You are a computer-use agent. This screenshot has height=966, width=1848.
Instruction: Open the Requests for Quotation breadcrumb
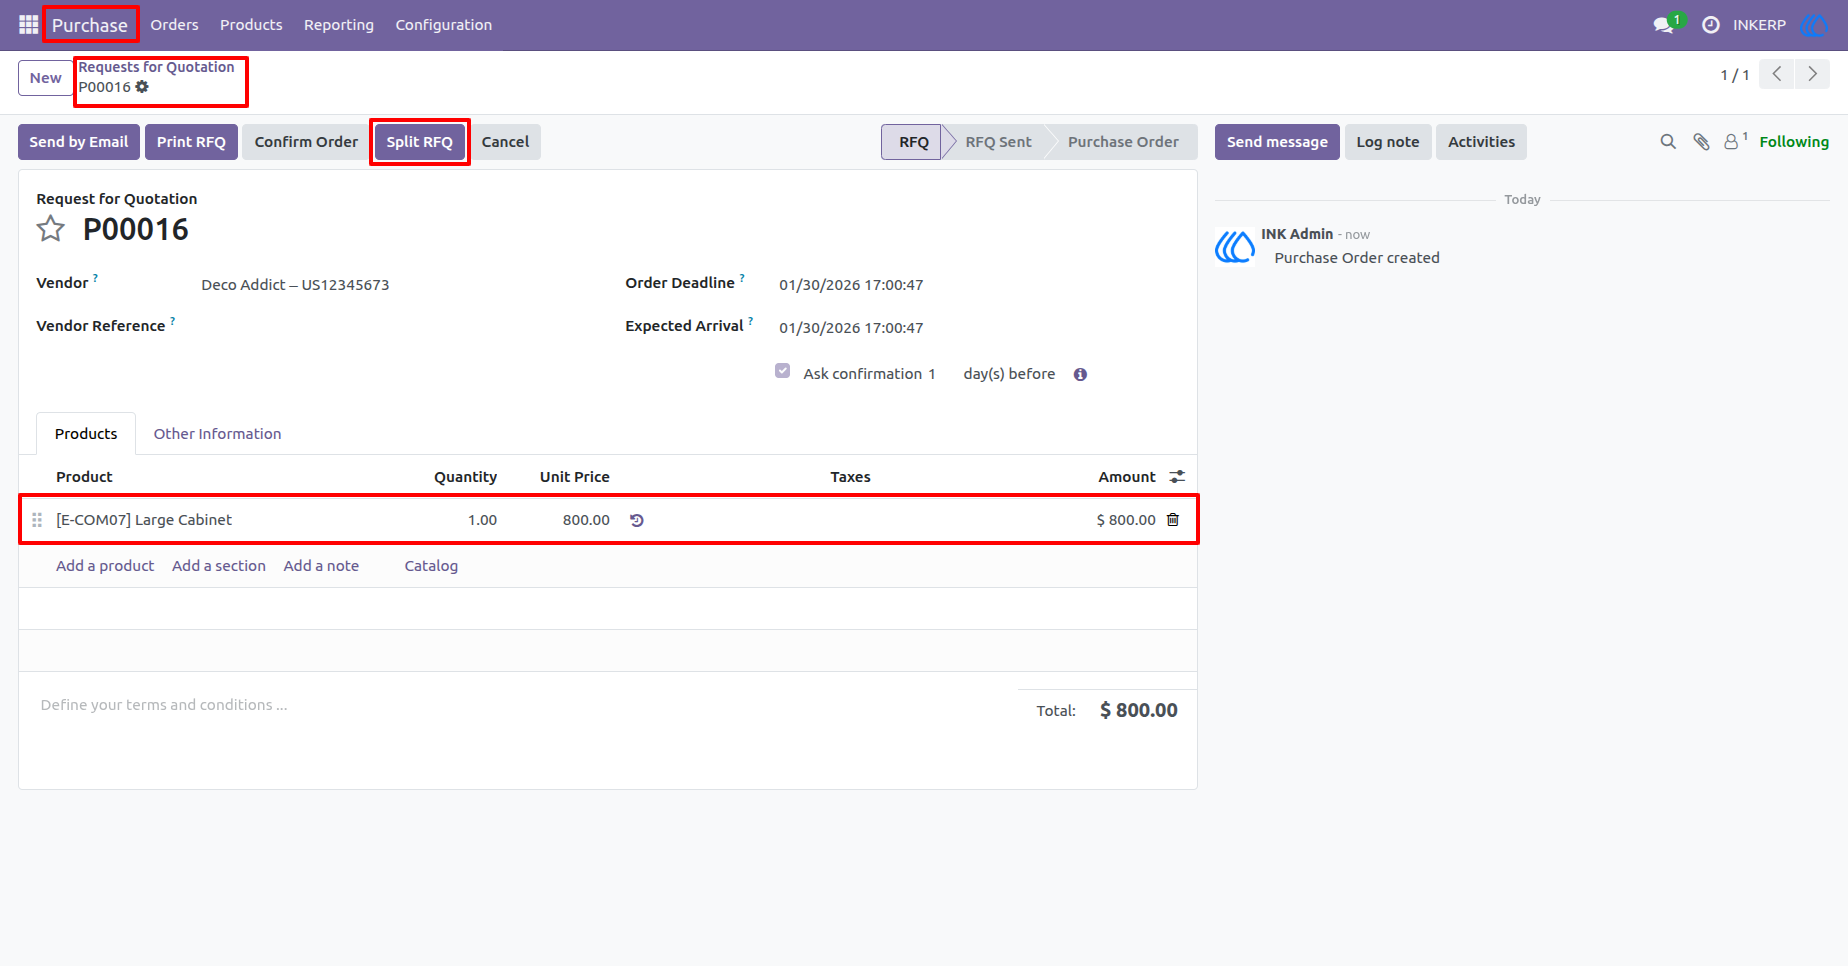pos(157,67)
